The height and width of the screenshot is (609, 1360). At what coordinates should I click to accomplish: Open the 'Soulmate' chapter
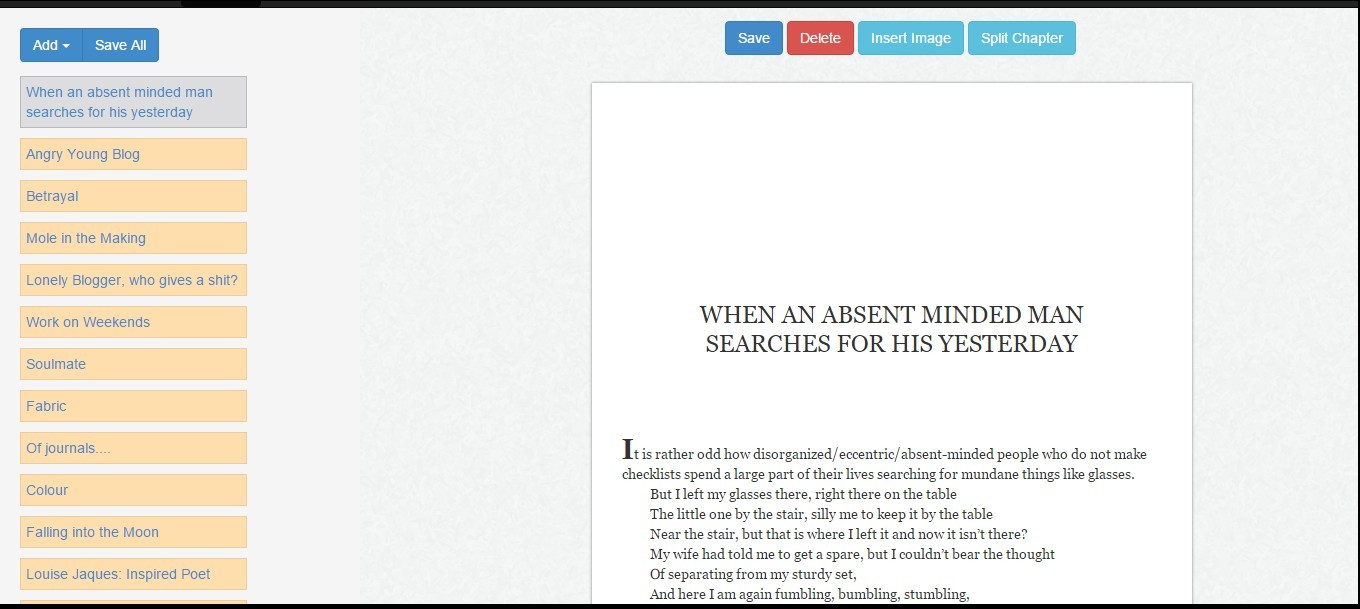coord(133,364)
